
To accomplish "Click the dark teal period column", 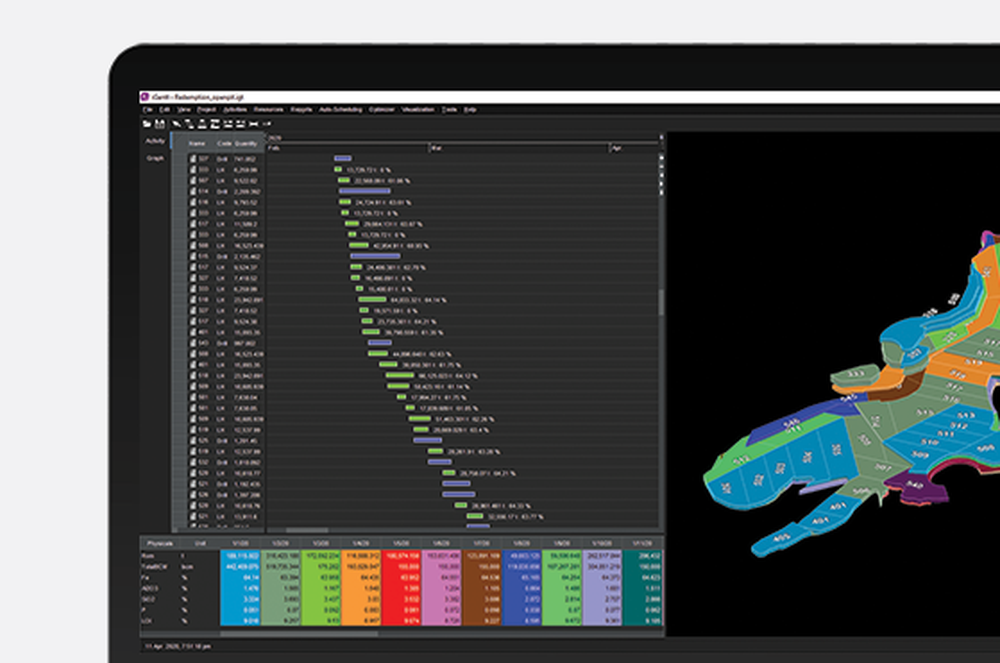I will pyautogui.click(x=642, y=588).
